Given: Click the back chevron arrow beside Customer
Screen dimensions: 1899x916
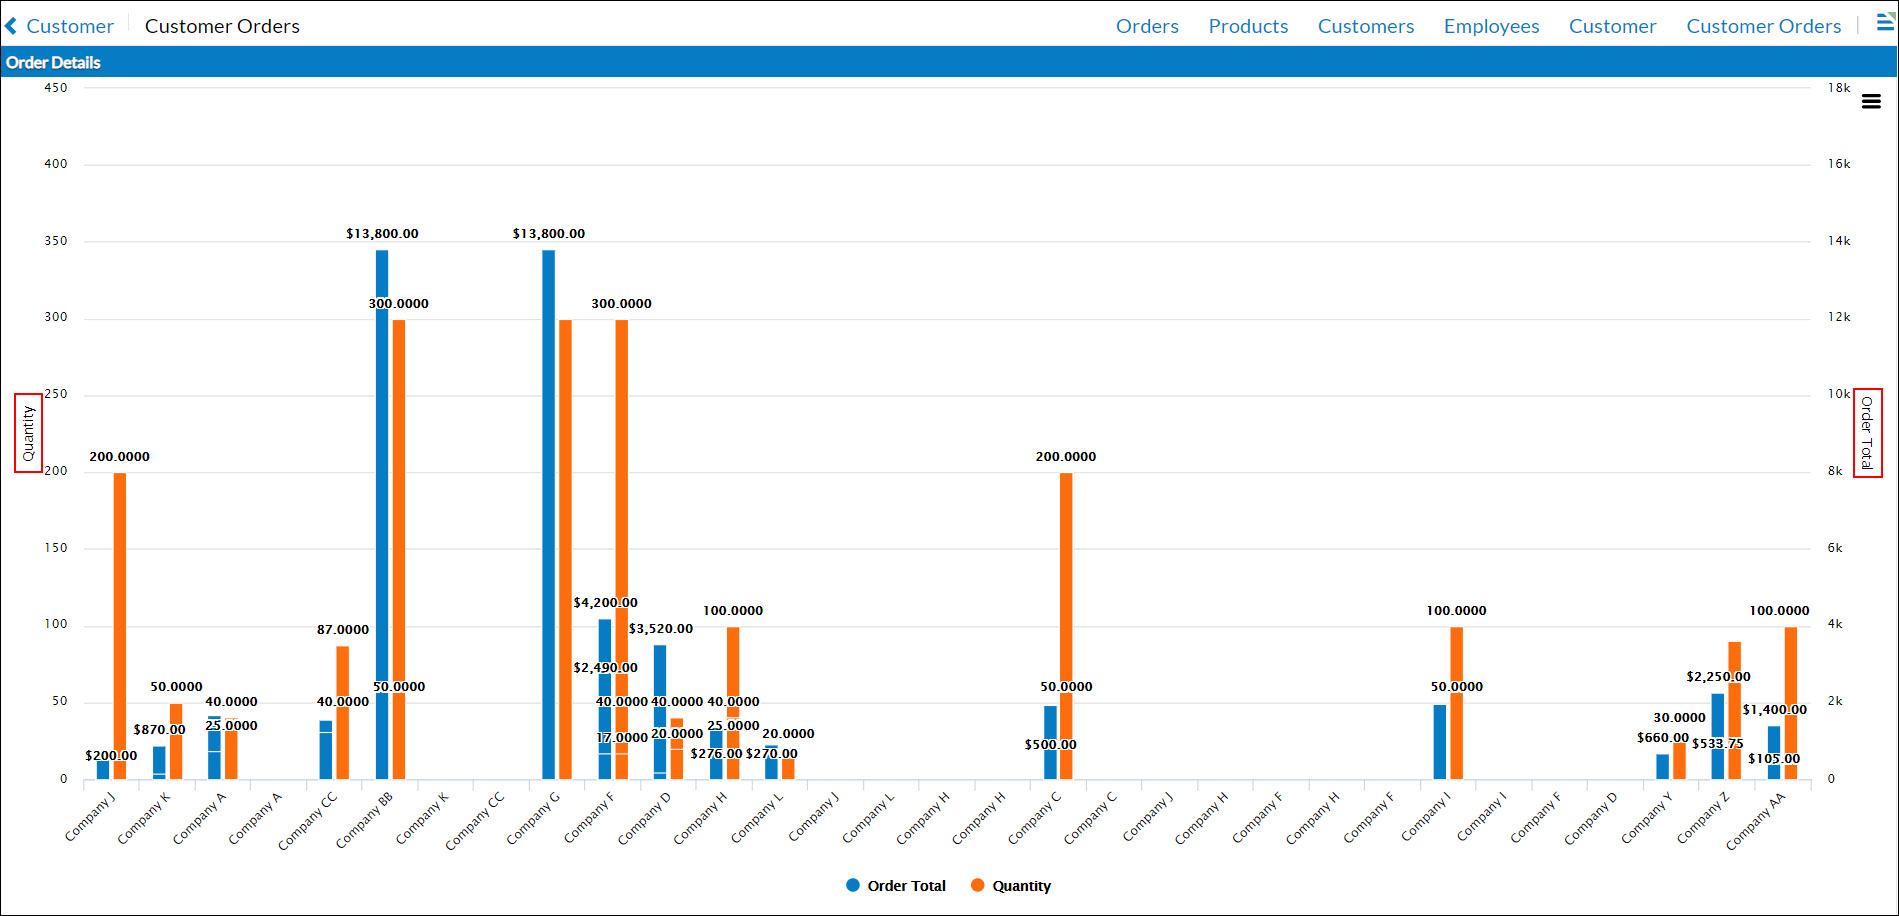Looking at the screenshot, I should point(11,25).
